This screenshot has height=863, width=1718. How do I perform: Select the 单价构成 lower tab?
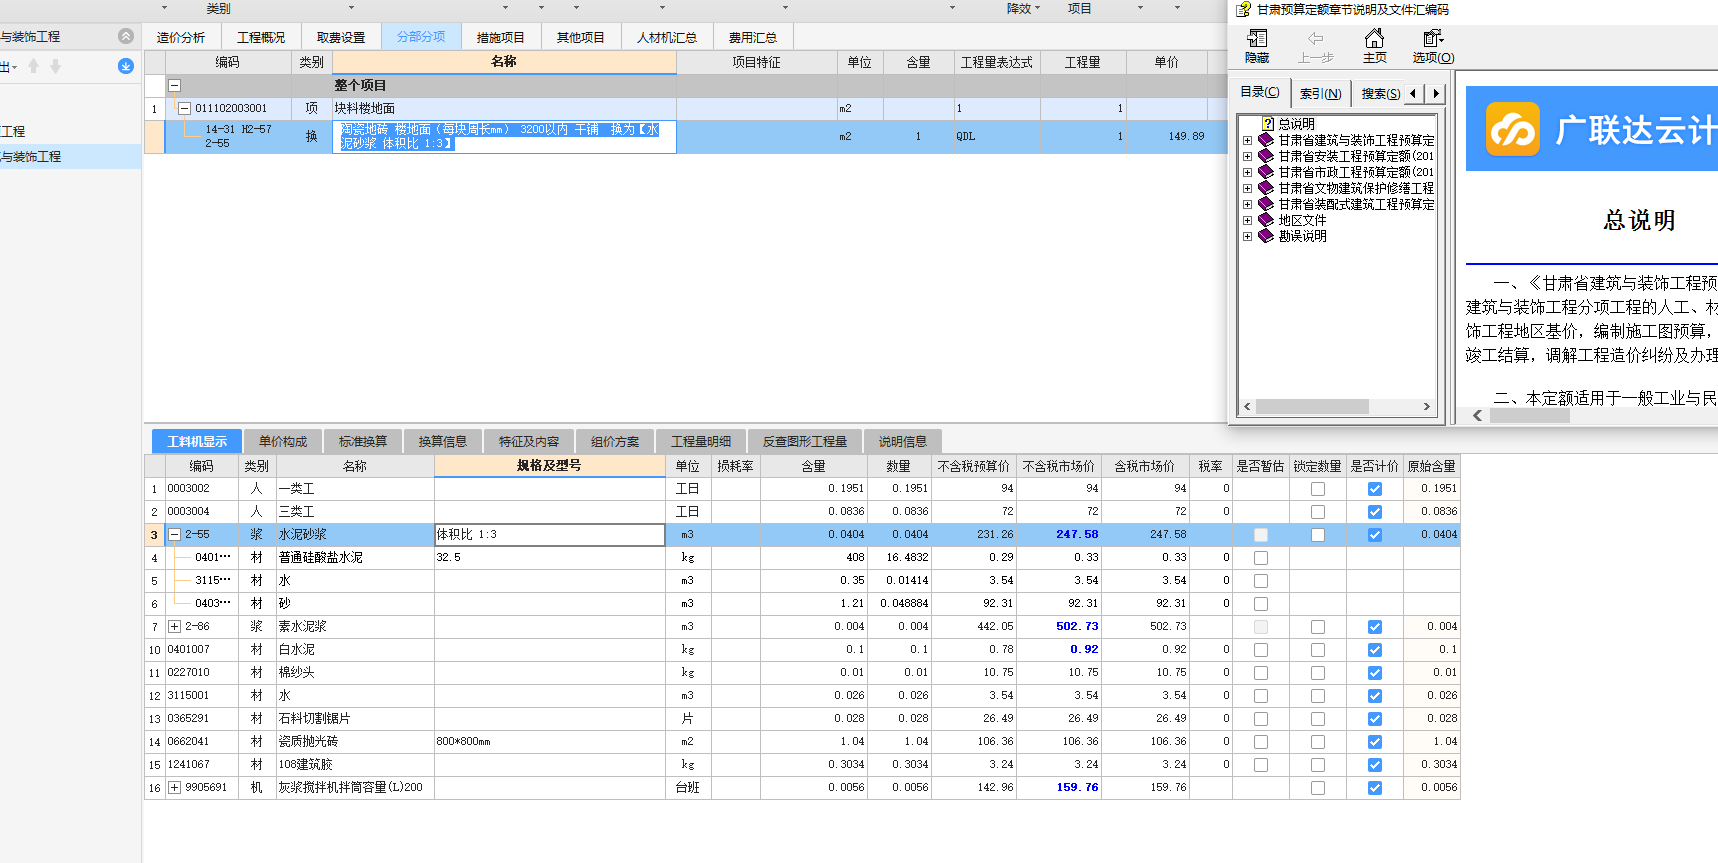[283, 441]
